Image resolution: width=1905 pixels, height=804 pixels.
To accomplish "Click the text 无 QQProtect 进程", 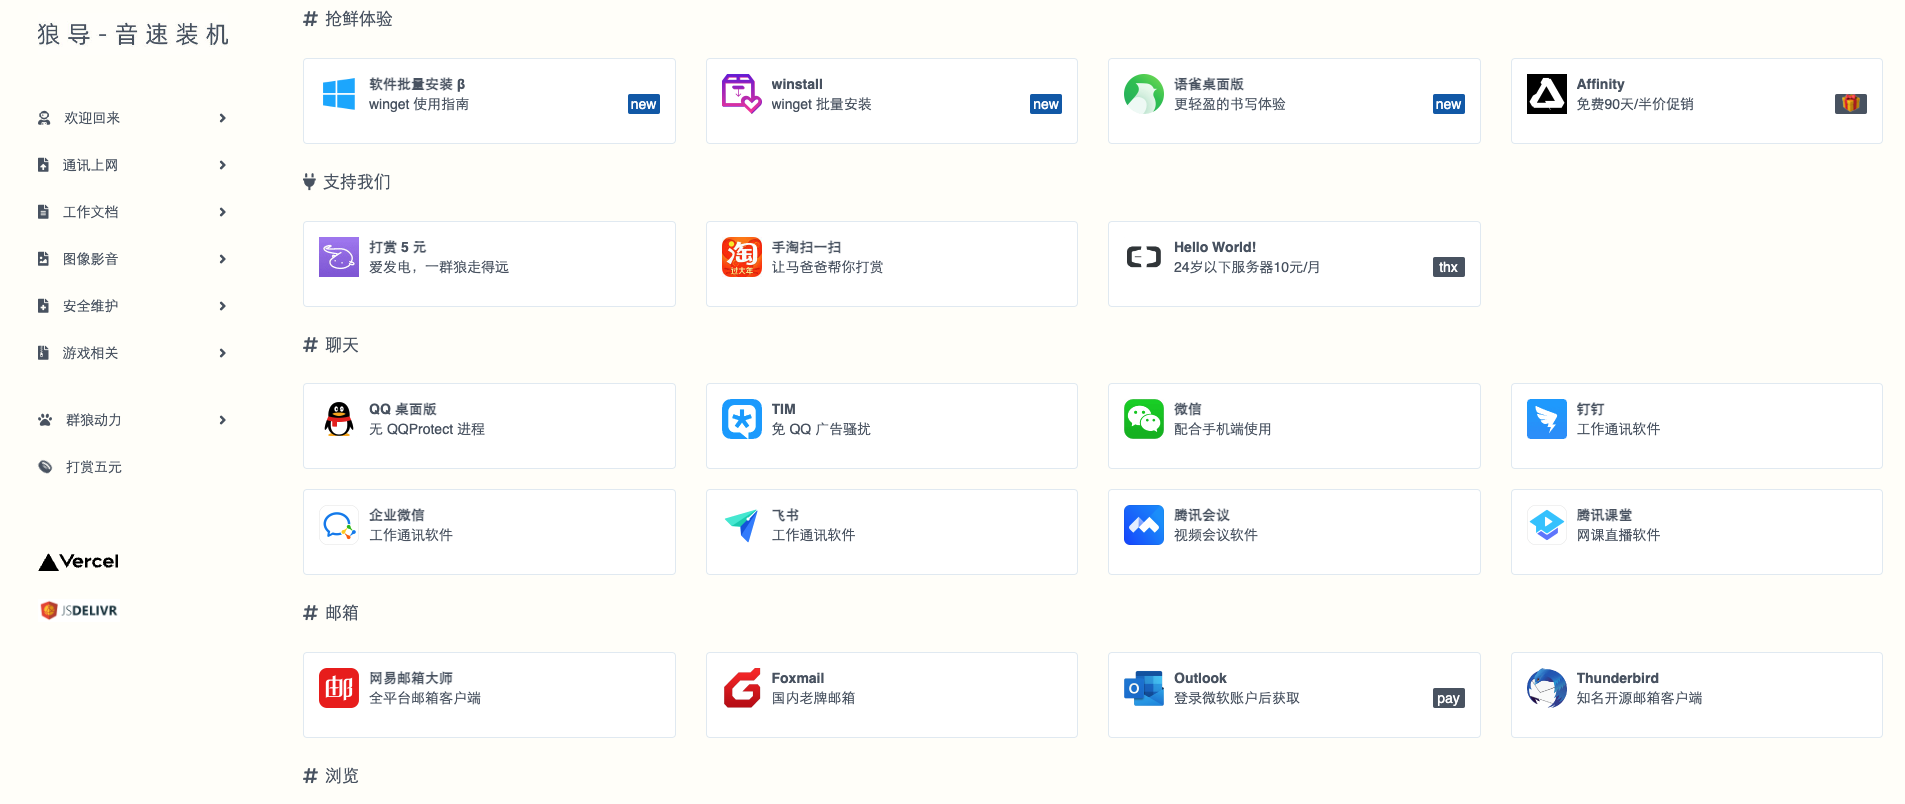I will coord(426,429).
